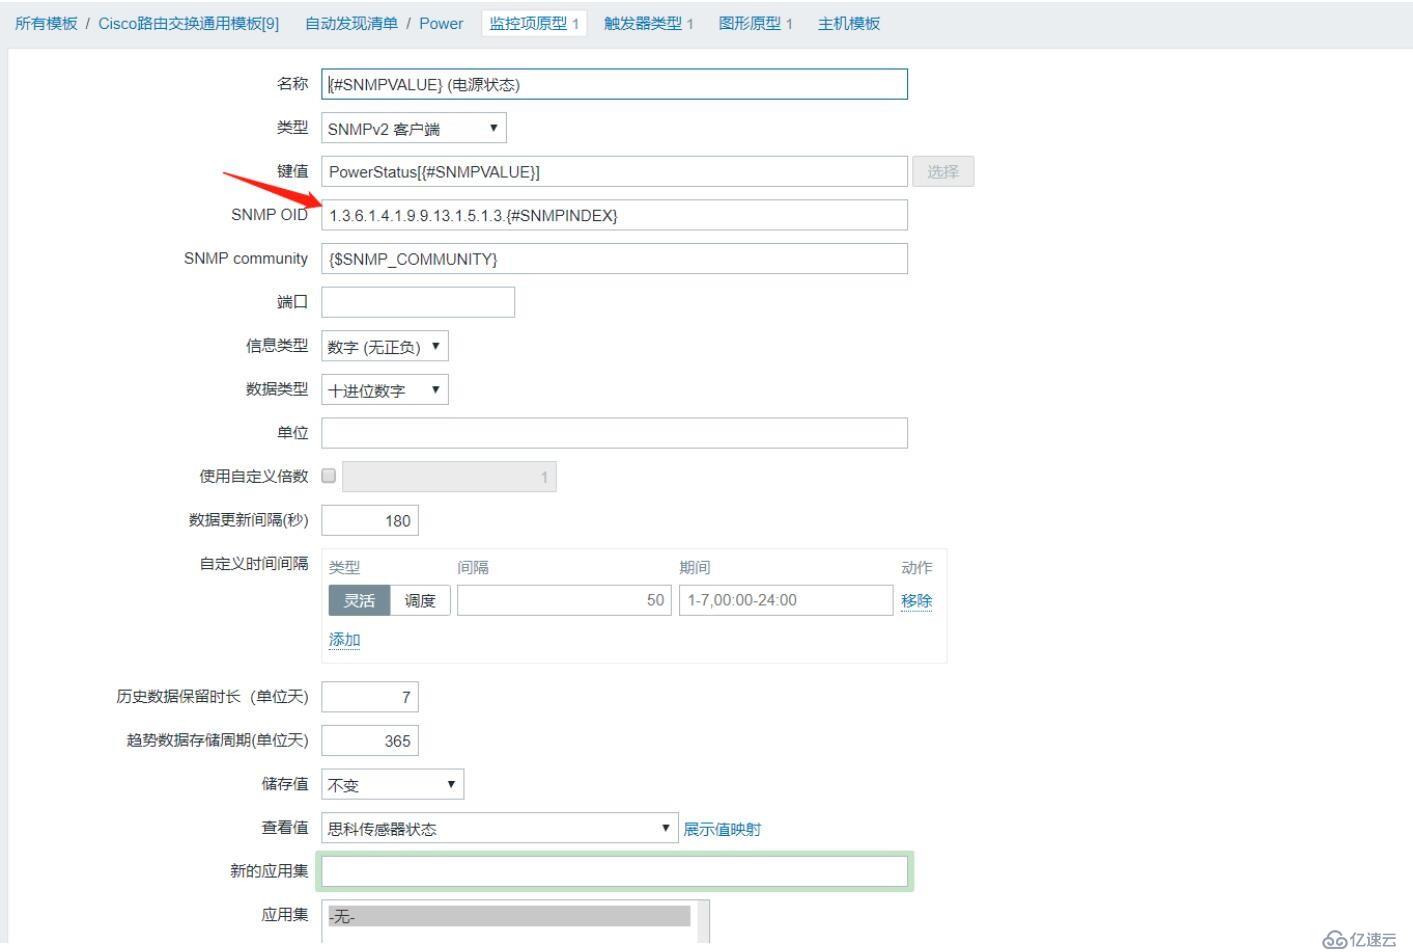
Task: Click 移除 to remove custom interval
Action: (916, 600)
